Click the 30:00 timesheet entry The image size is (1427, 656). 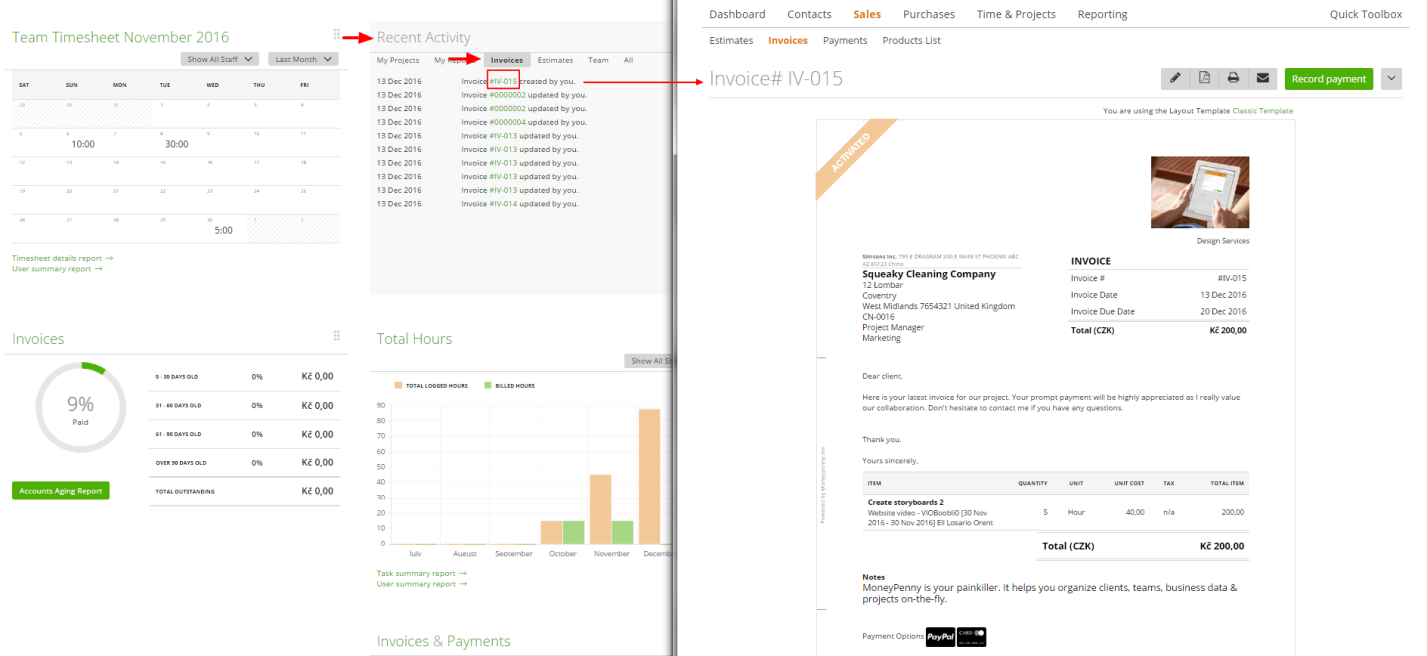click(177, 144)
